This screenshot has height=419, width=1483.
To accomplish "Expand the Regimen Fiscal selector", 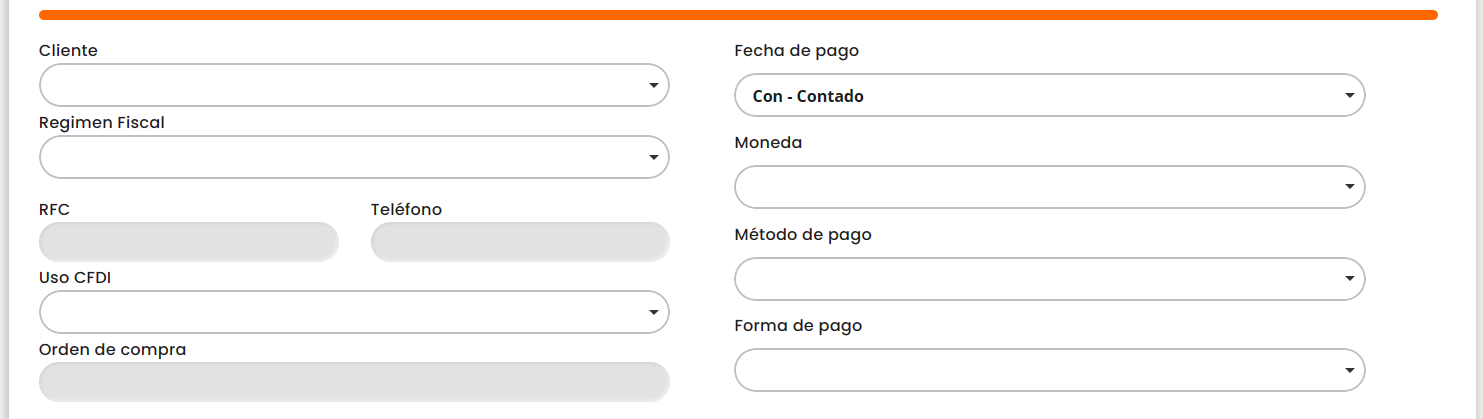I will pyautogui.click(x=353, y=157).
